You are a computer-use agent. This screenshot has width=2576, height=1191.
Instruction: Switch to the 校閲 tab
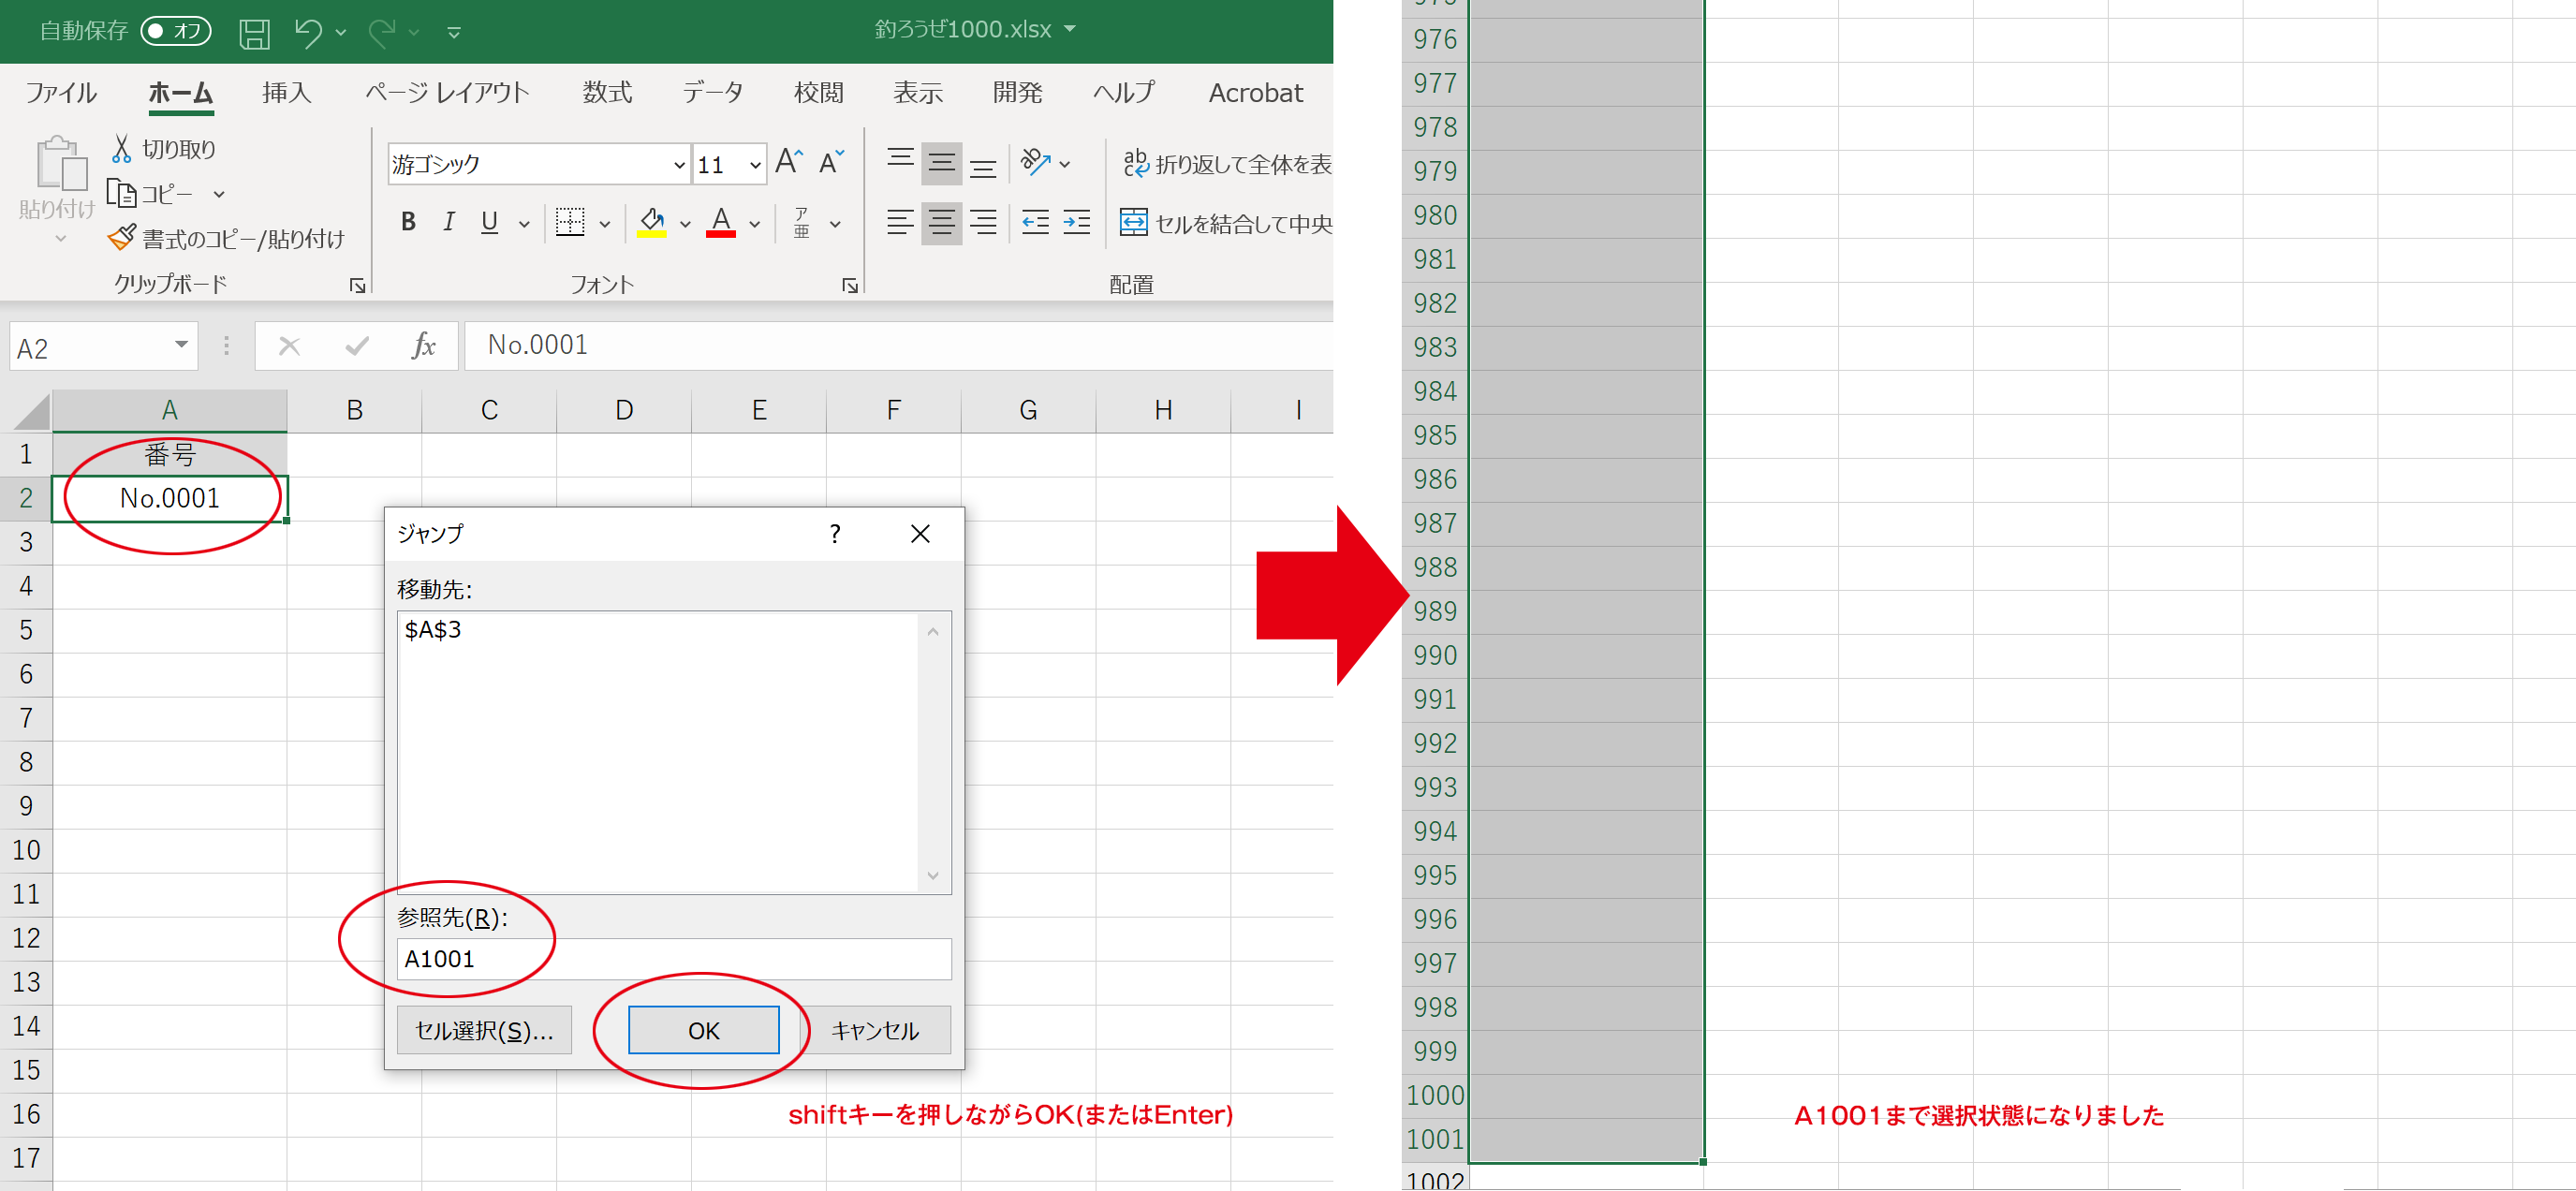819,93
